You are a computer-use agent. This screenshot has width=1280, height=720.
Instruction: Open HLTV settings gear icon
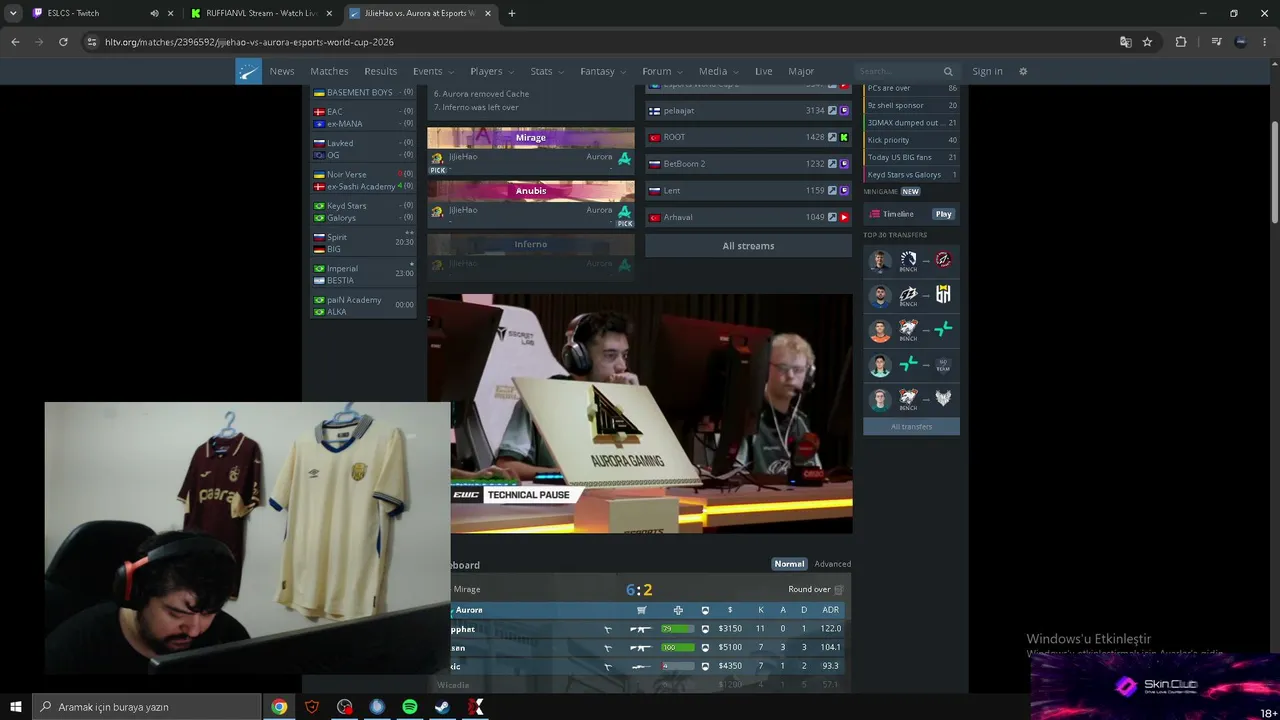[1023, 72]
